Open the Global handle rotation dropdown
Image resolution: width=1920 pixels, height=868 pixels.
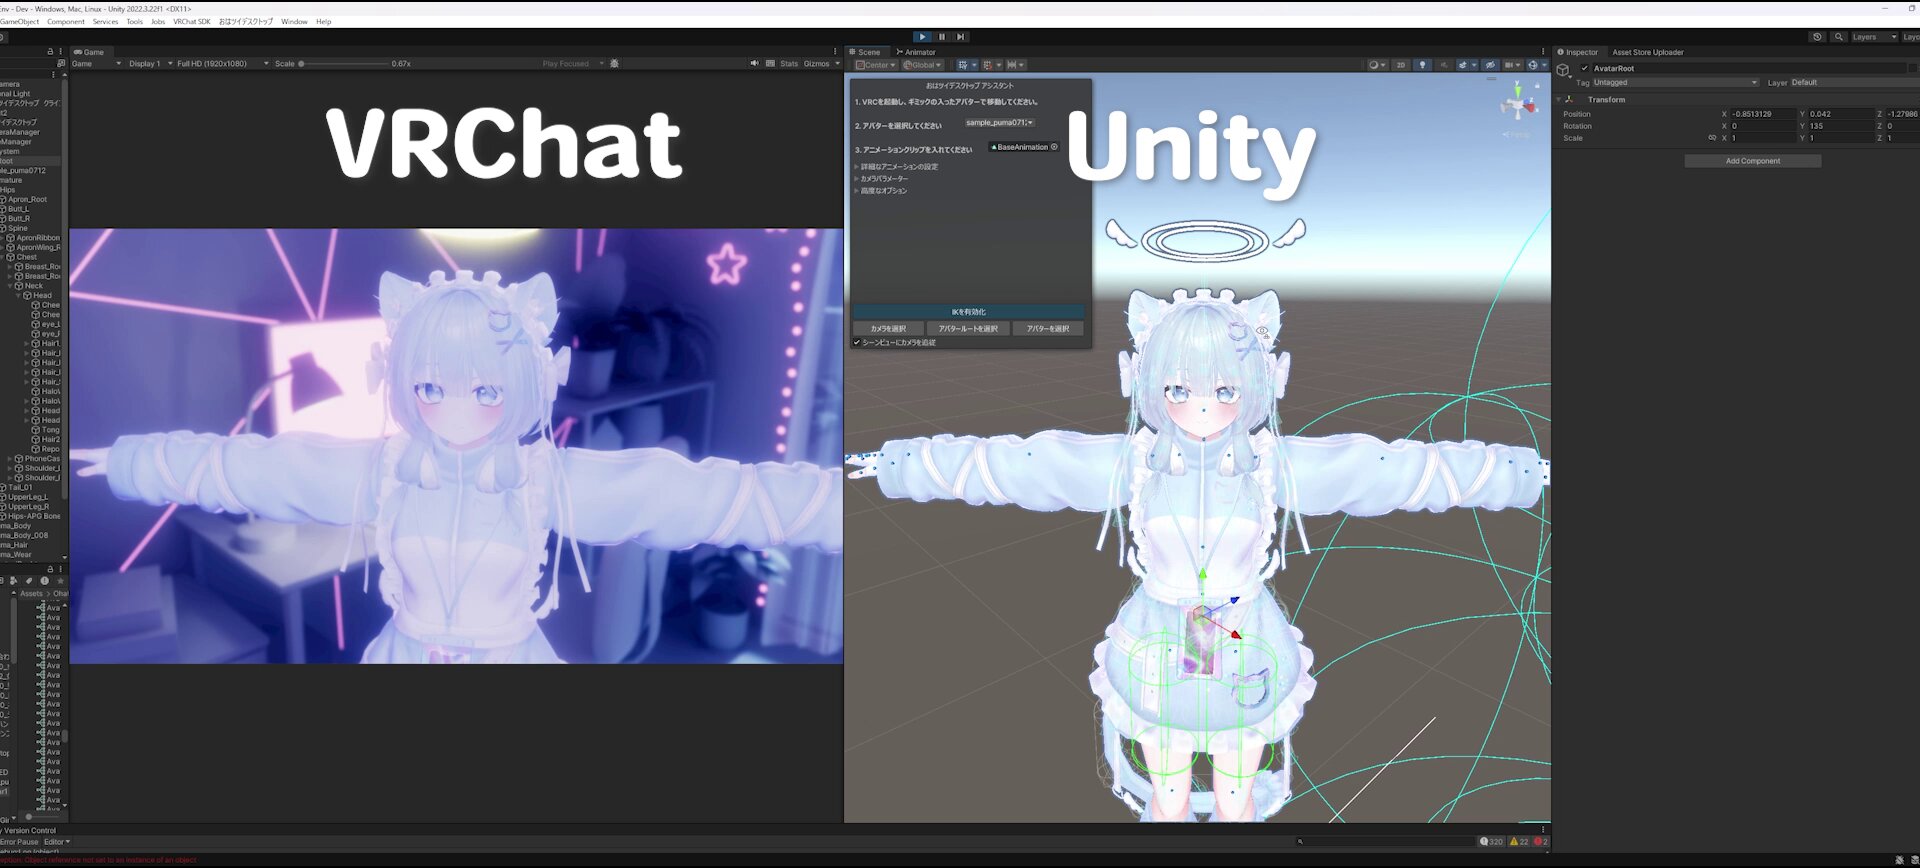click(922, 65)
